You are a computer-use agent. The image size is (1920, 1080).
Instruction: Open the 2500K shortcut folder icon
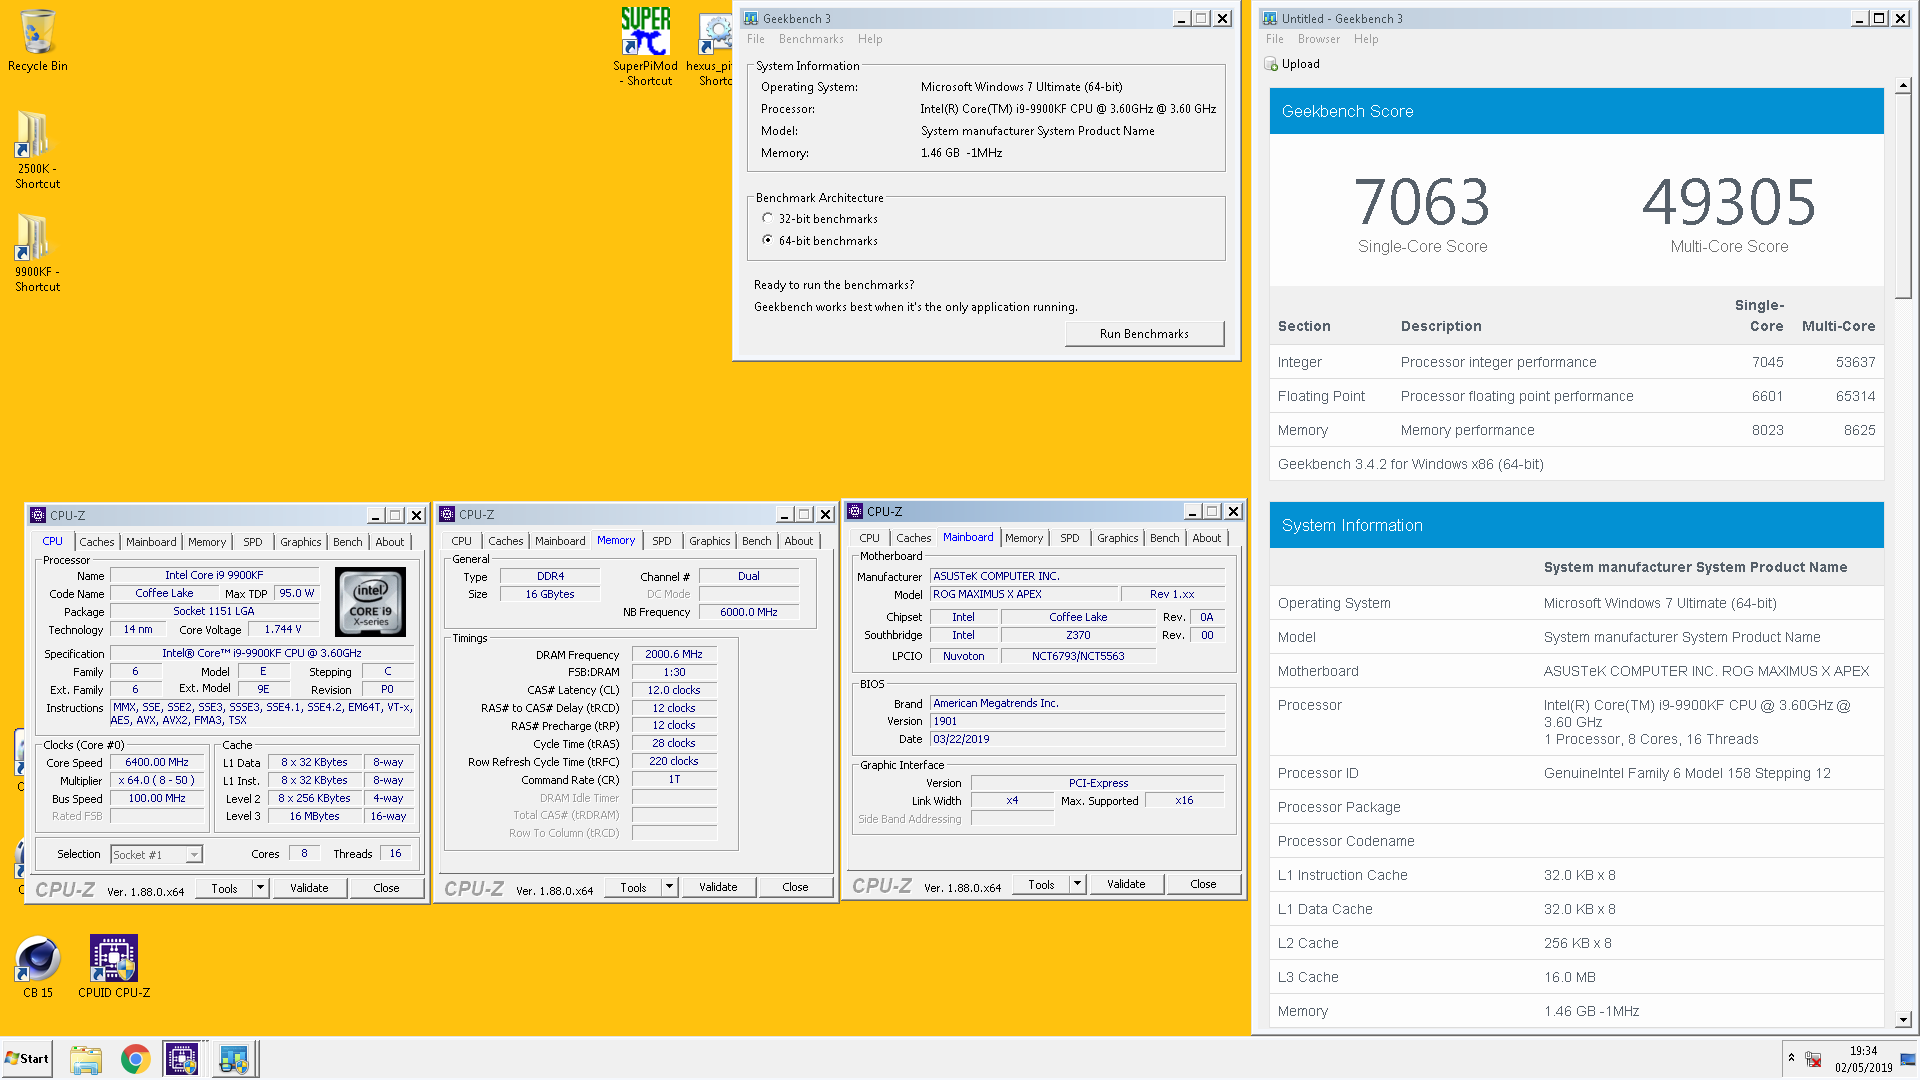coord(32,133)
